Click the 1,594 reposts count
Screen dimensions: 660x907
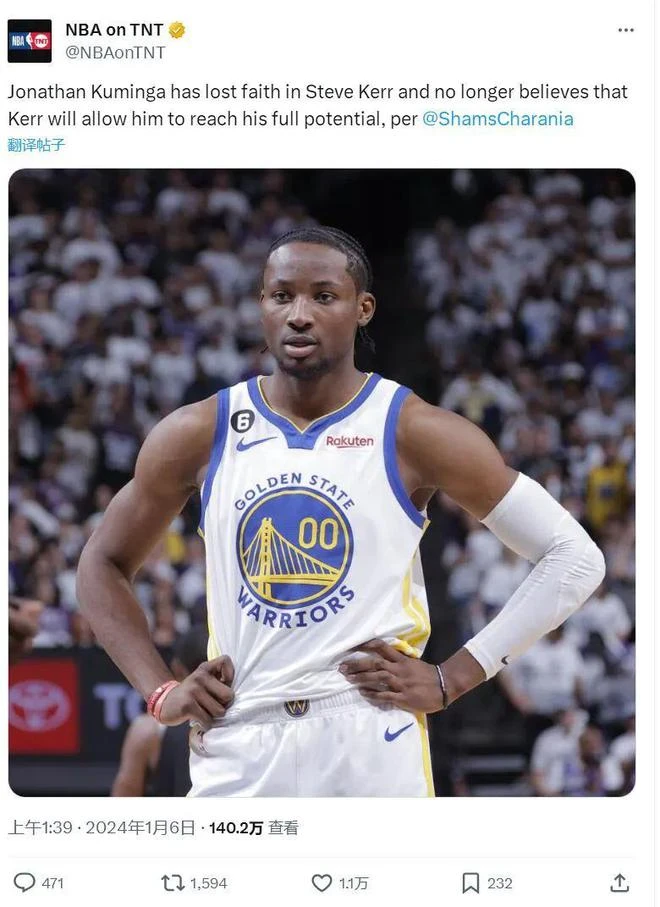pyautogui.click(x=209, y=883)
